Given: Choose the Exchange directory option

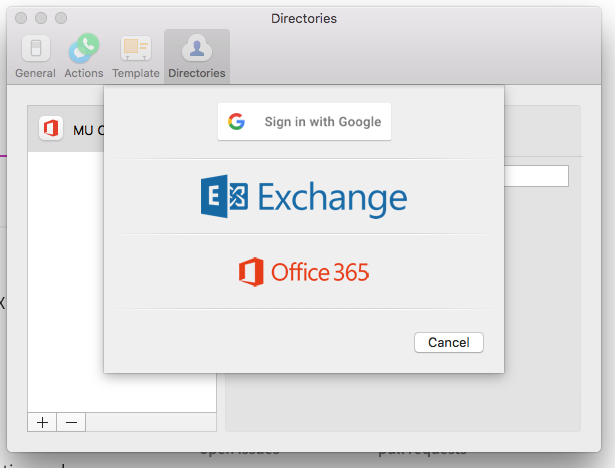Looking at the screenshot, I should pos(304,197).
